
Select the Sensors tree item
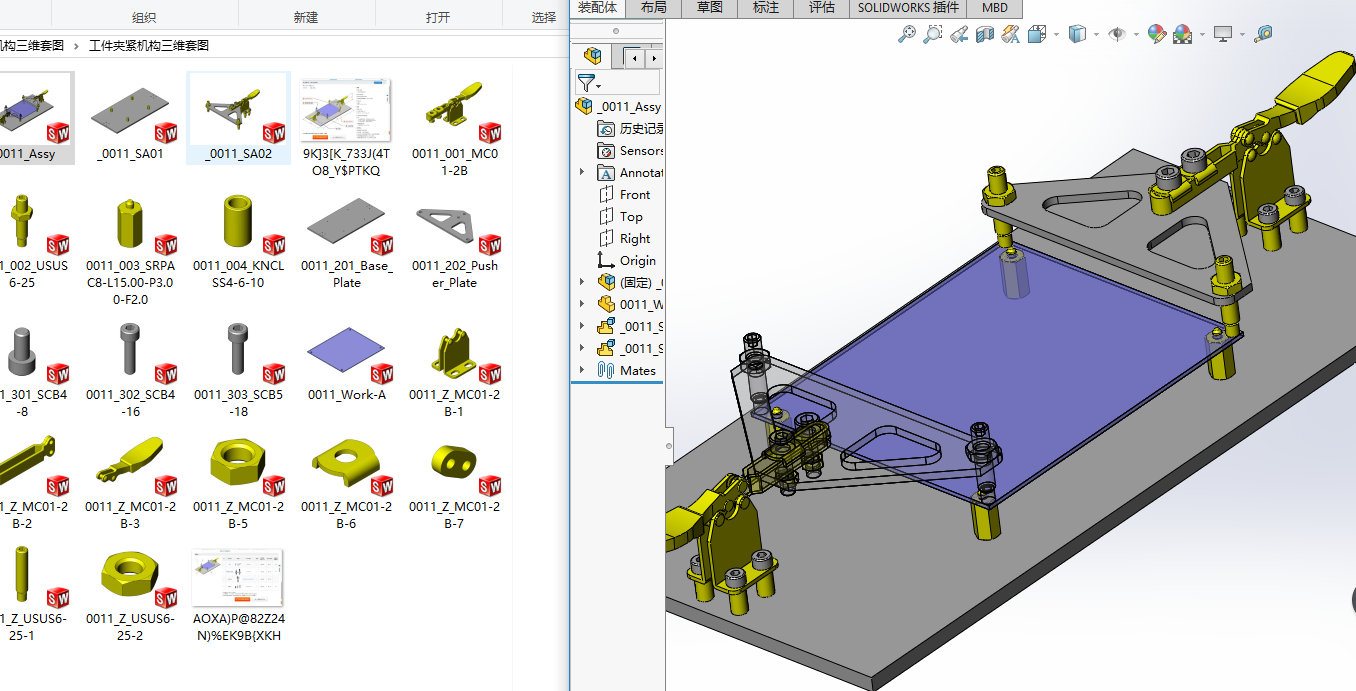click(630, 150)
